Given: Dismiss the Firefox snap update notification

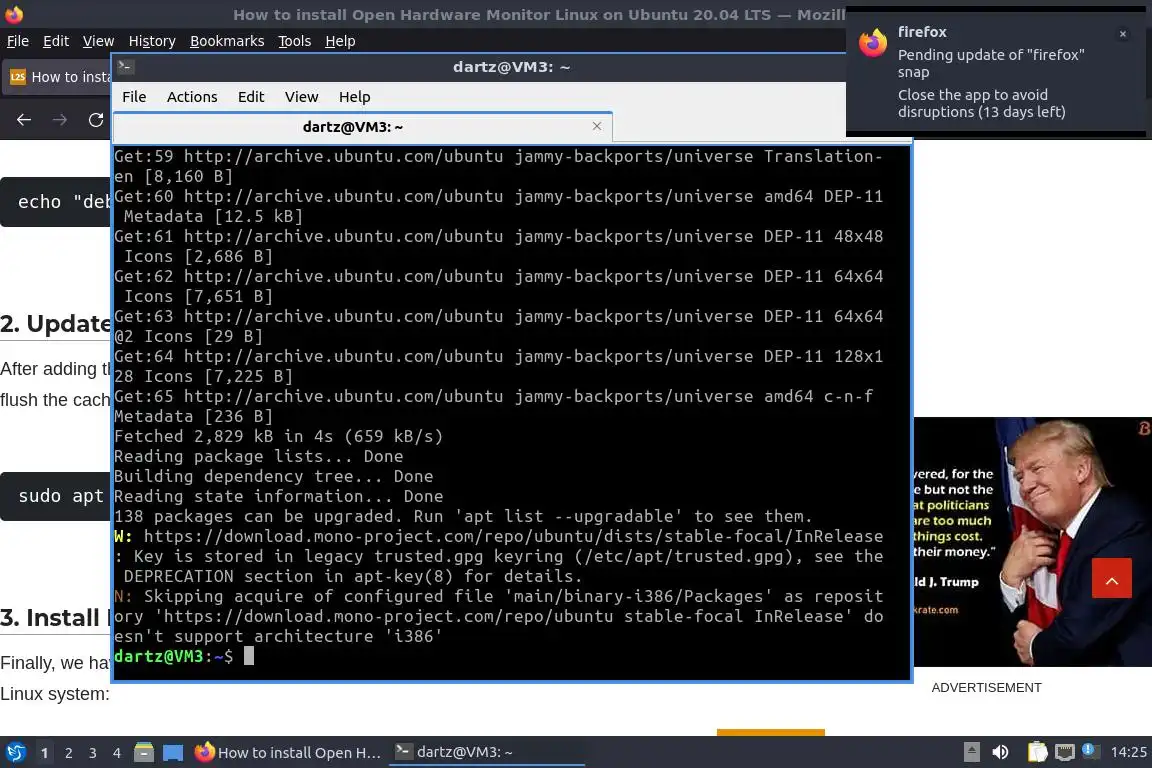Looking at the screenshot, I should (1123, 34).
